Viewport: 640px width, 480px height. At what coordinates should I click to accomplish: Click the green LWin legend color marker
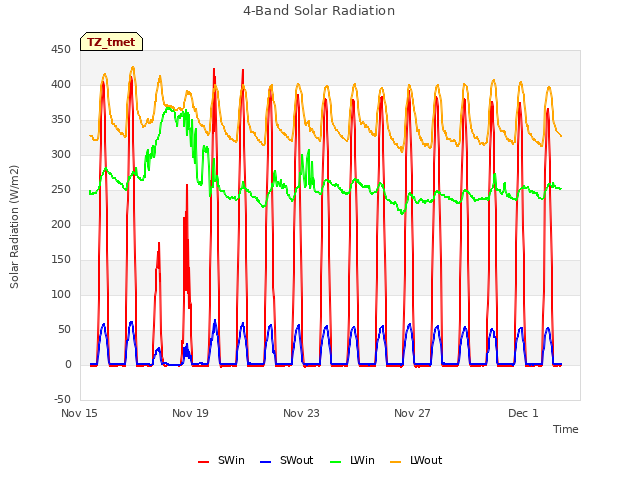point(335,462)
